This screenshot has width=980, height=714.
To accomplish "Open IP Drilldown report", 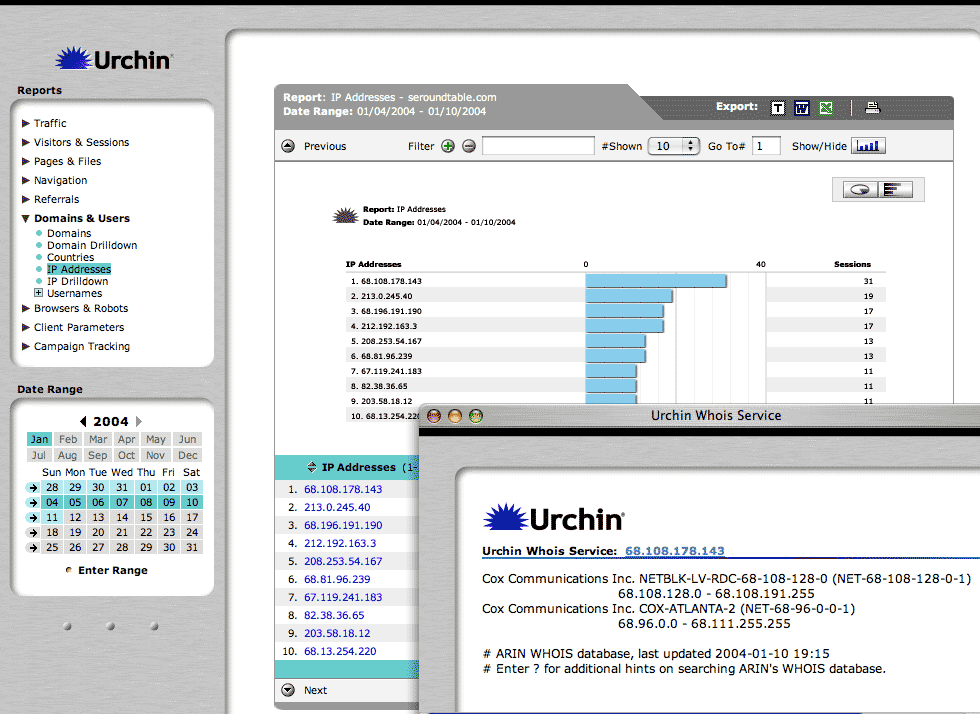I will click(x=78, y=281).
